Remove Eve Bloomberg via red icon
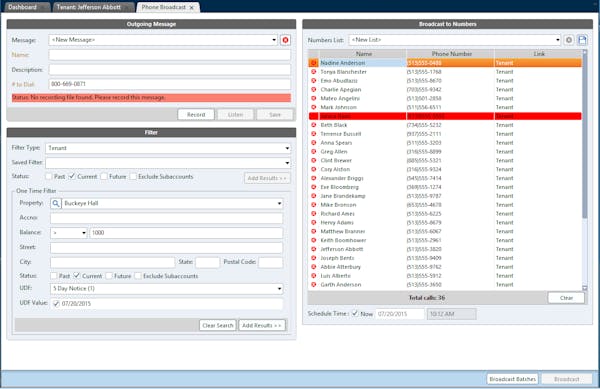Viewport: 600px width, 389px height. click(x=314, y=187)
